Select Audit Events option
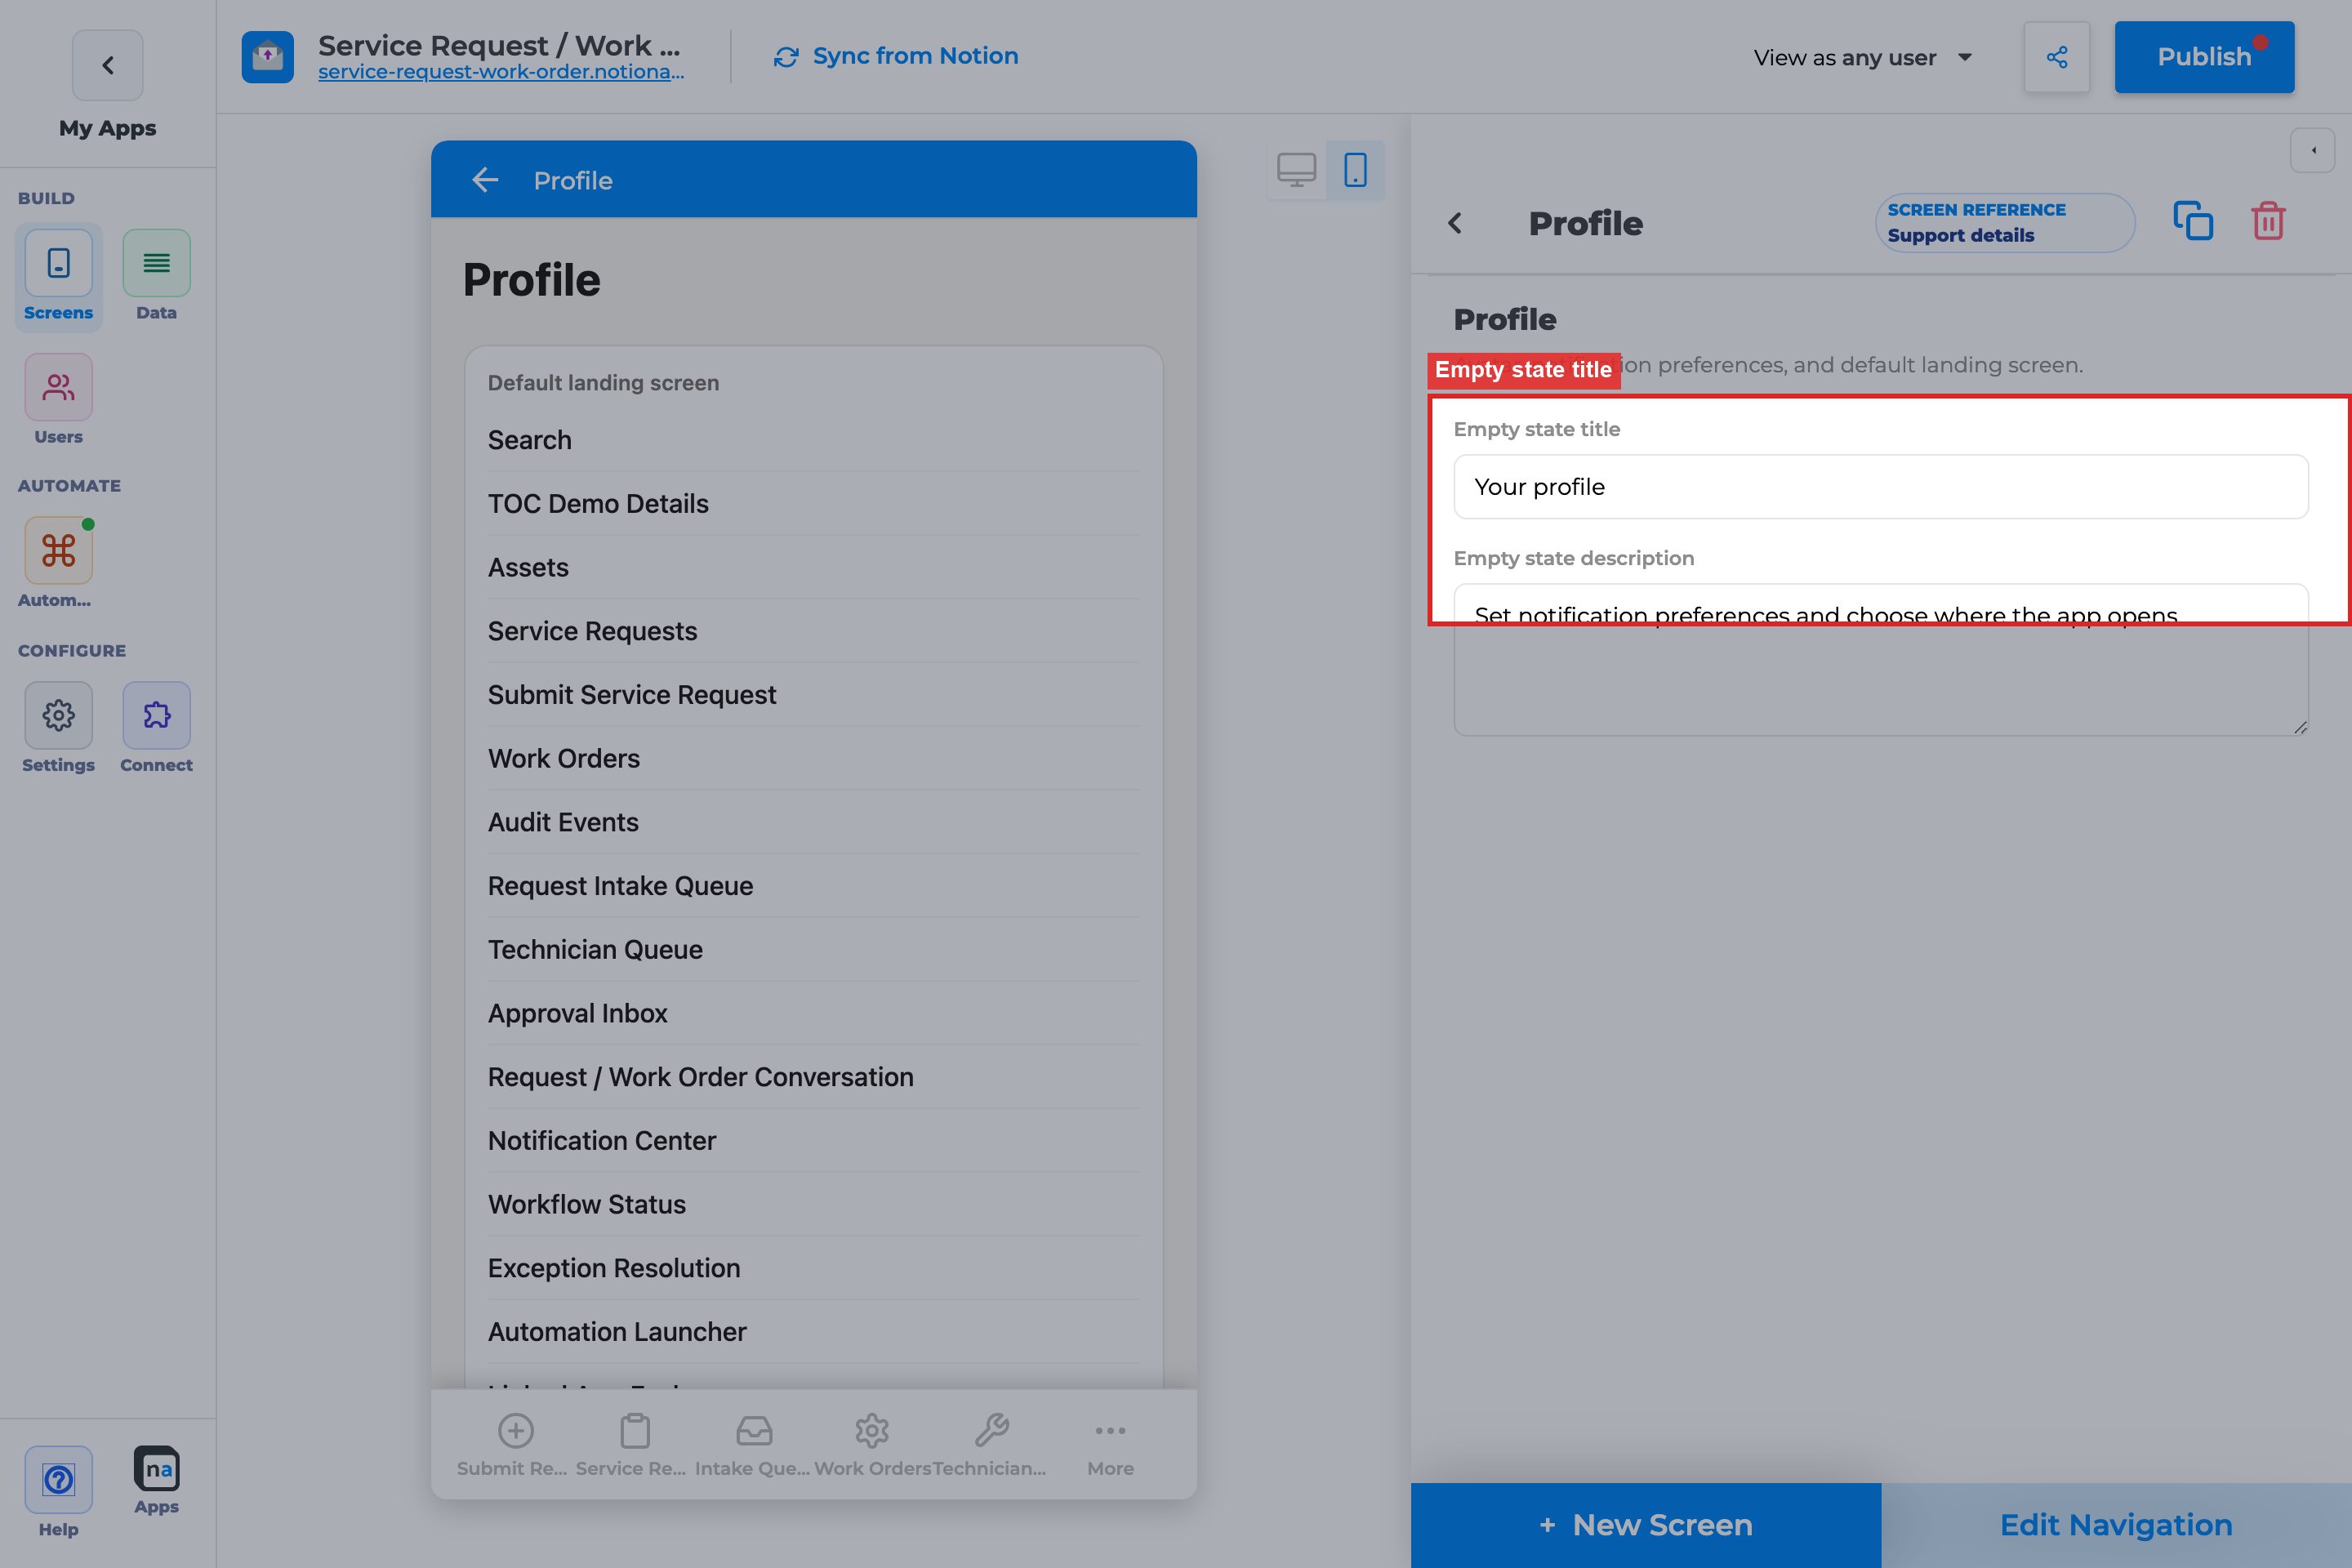The height and width of the screenshot is (1568, 2352). coord(813,822)
